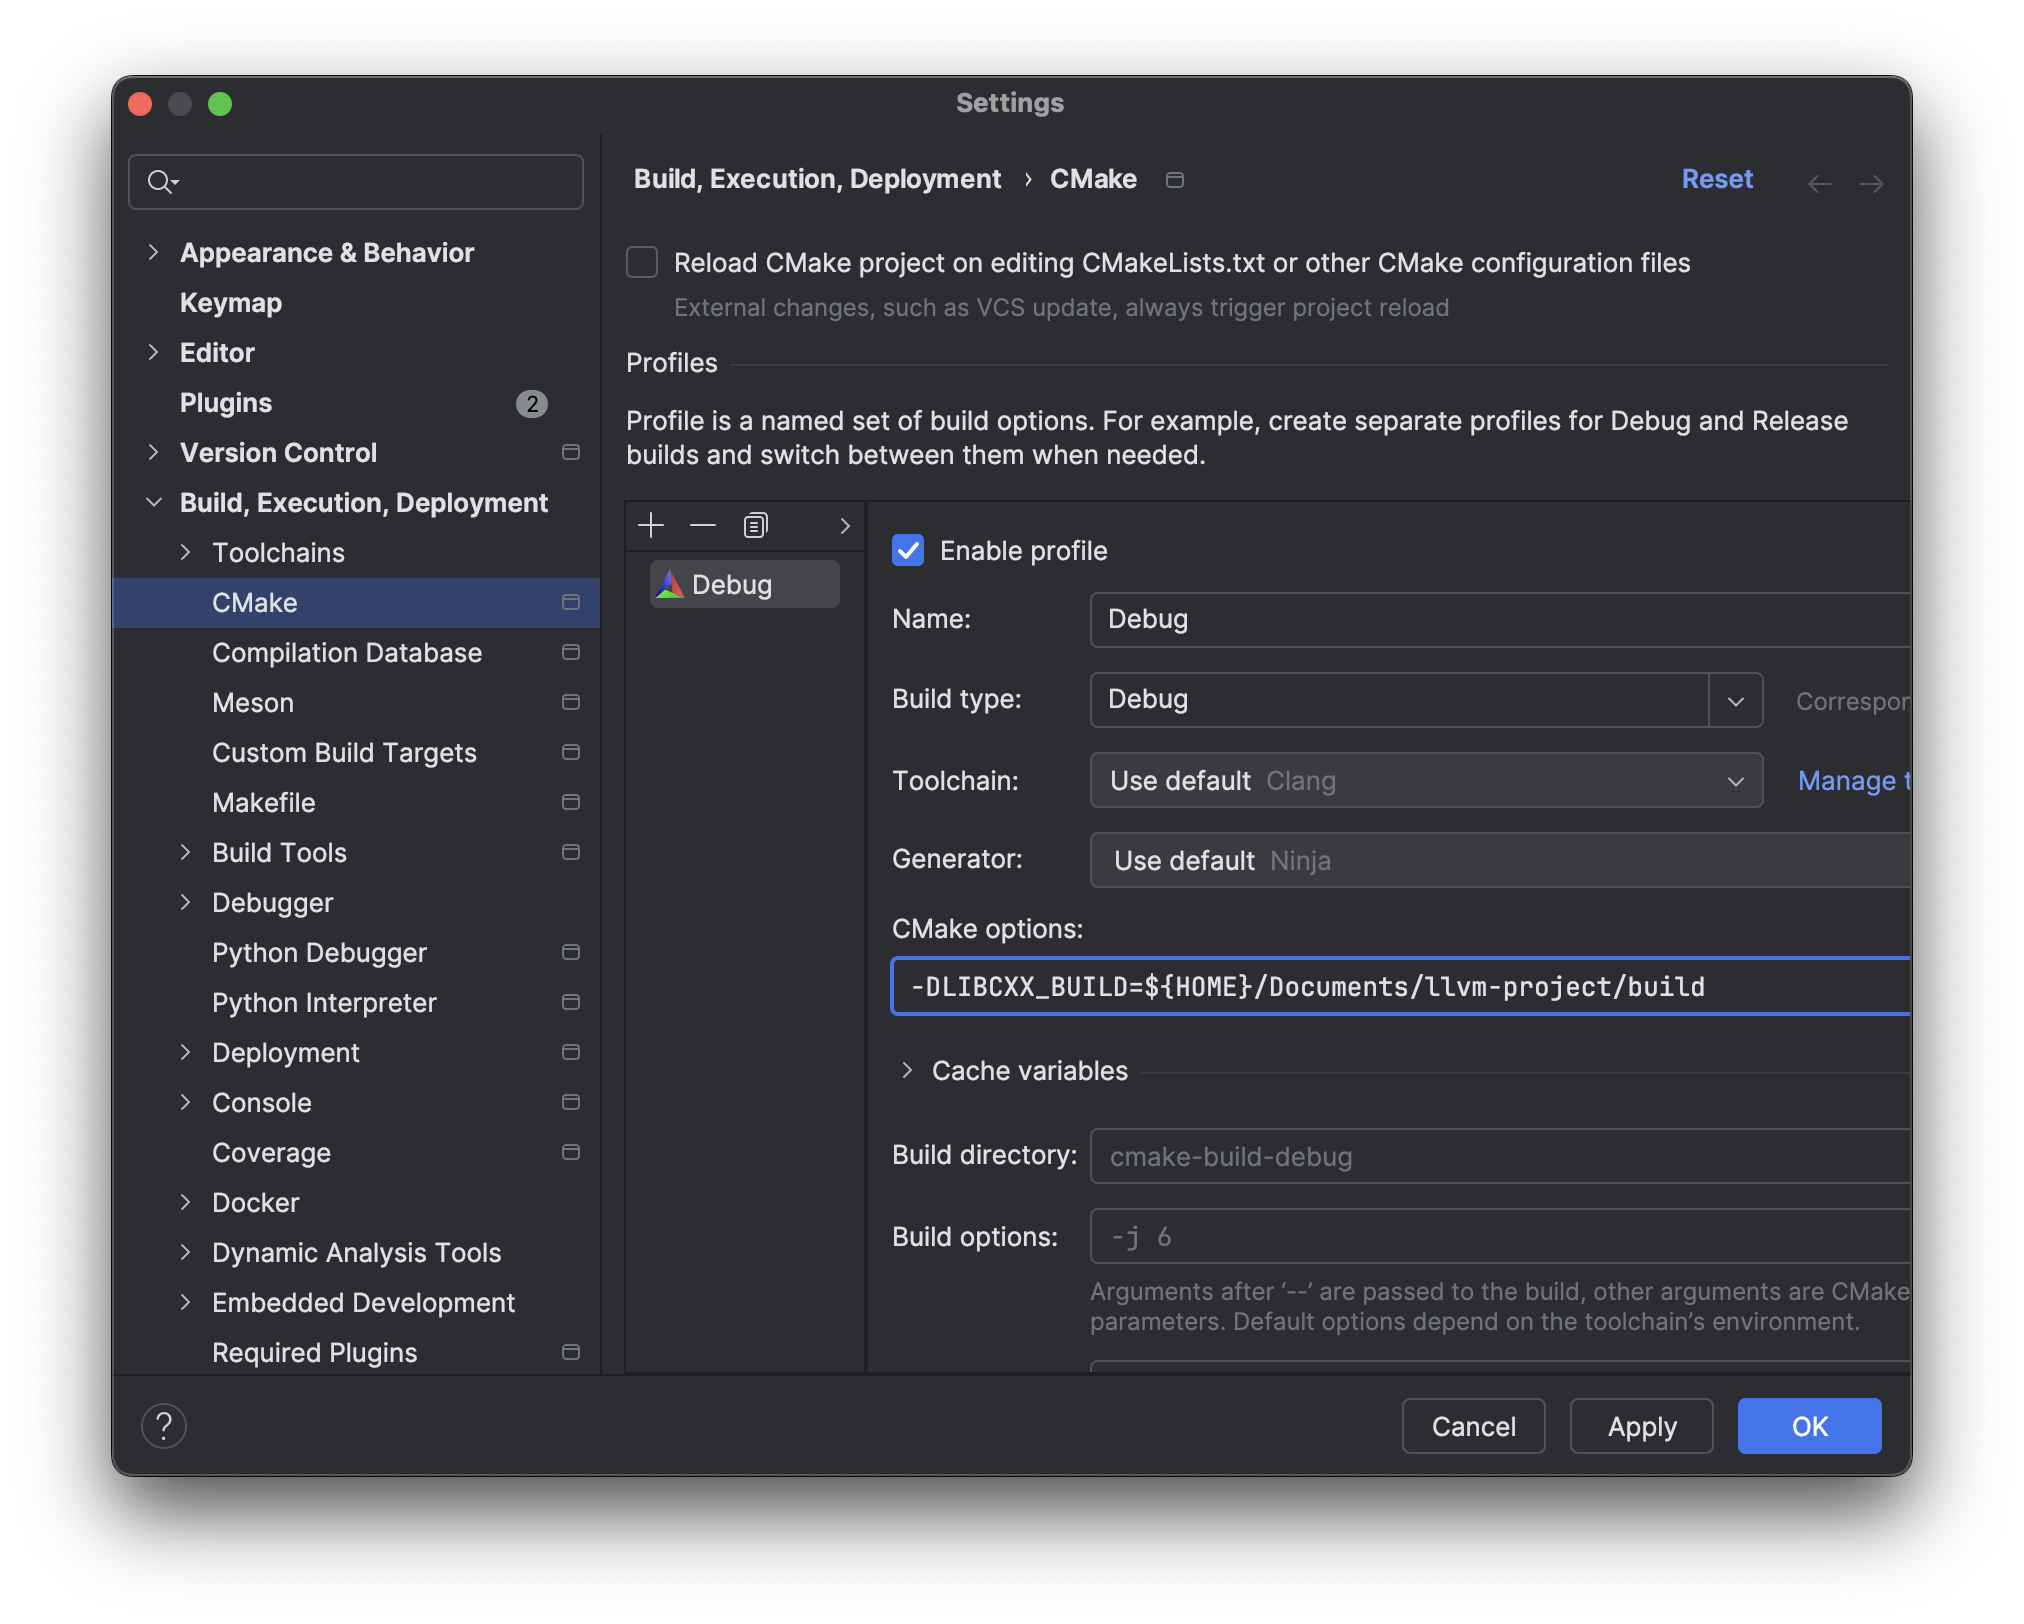Screen dimensions: 2024x1624
Task: Click the search magnifier icon
Action: [162, 182]
